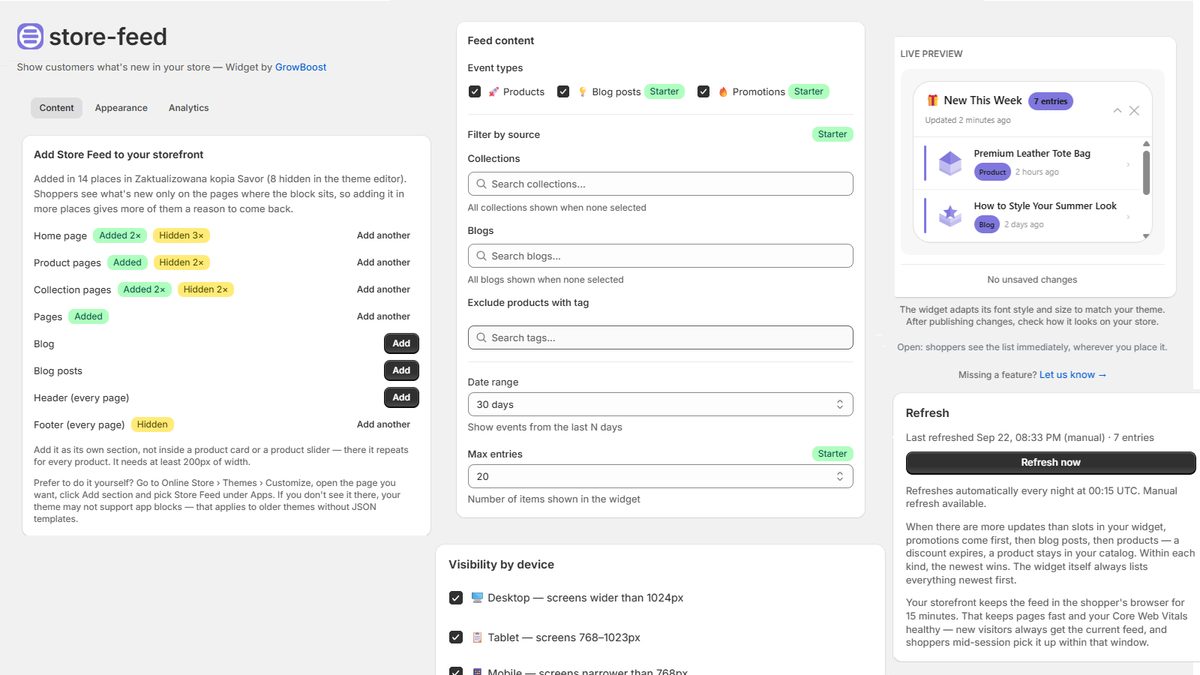The height and width of the screenshot is (675, 1200).
Task: Click the Hidden 3× badge on Home page
Action: pos(181,236)
